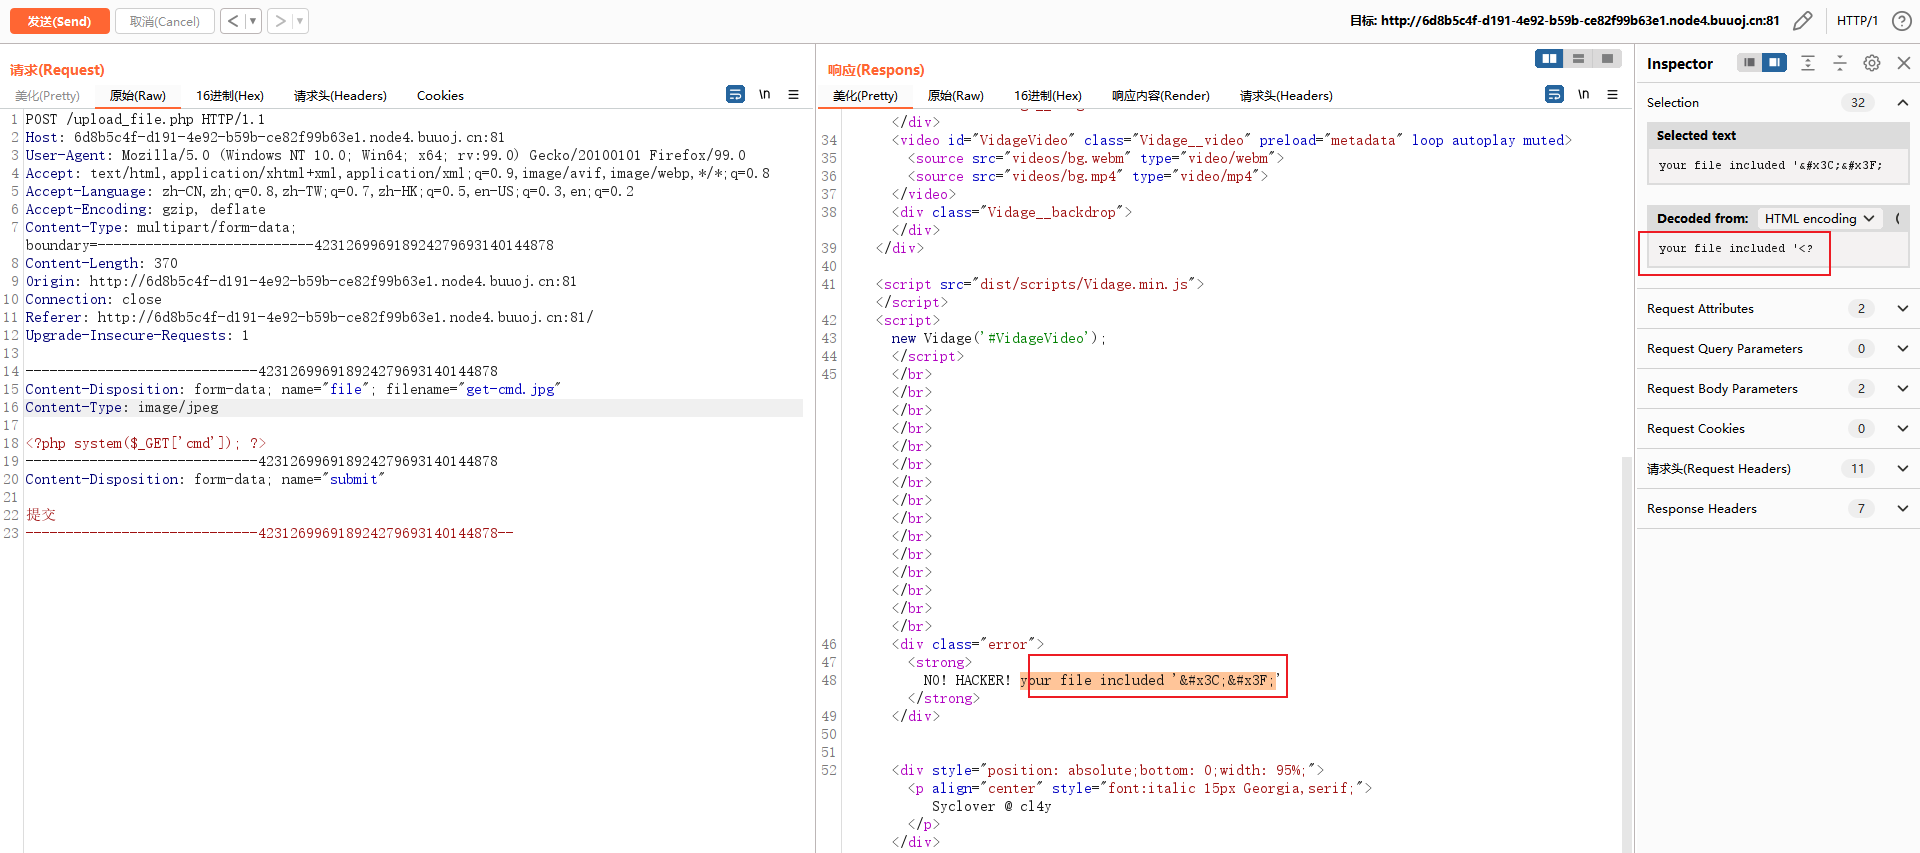Click new Vidage('#VidageVideo') script line
Screen dimensions: 1920x853
999,338
